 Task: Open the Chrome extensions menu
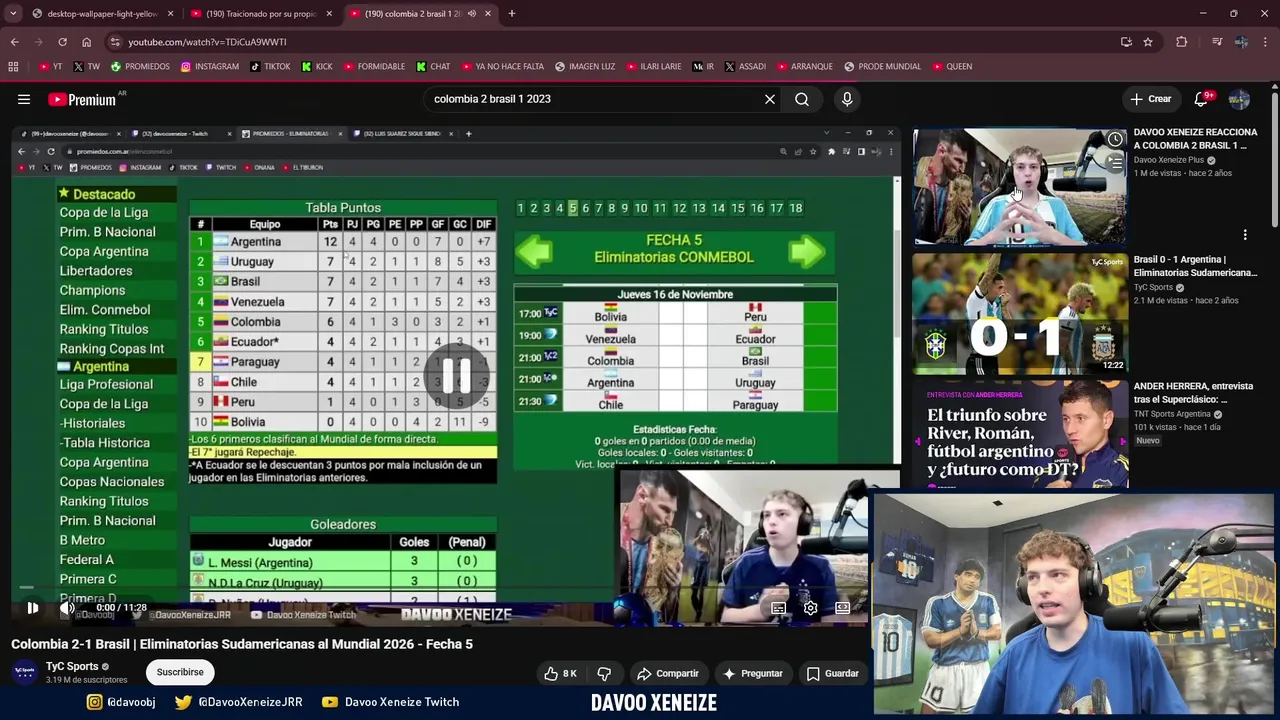1182,42
